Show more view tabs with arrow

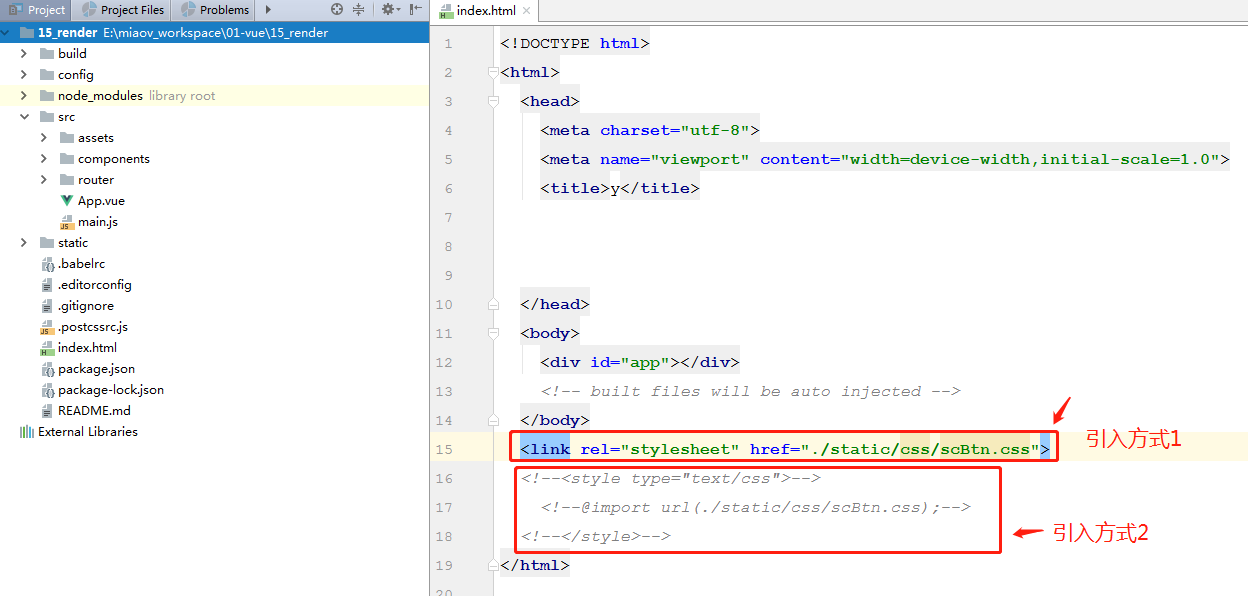268,10
